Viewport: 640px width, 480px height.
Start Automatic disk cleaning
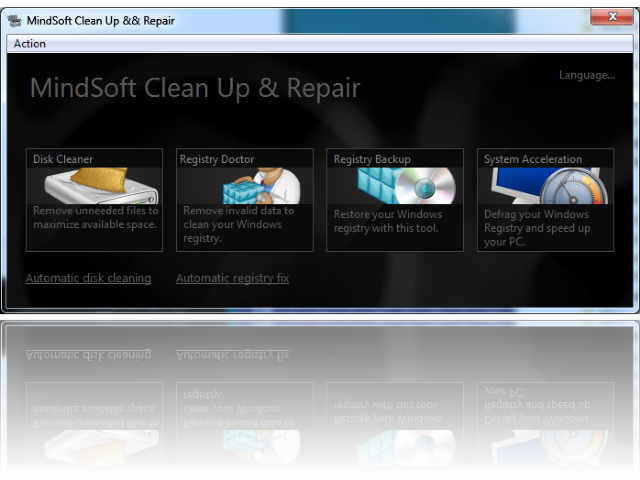tap(89, 278)
